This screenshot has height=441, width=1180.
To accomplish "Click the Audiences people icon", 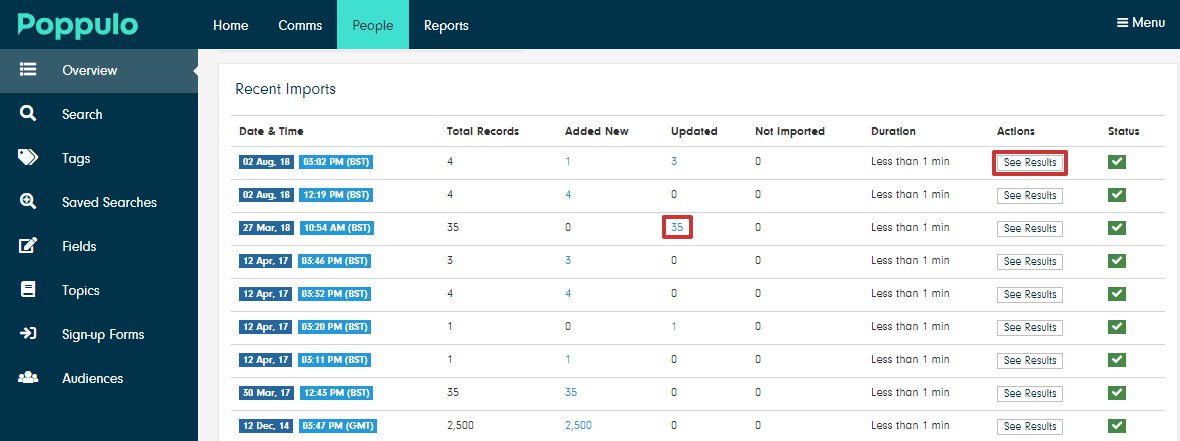I will coord(28,378).
